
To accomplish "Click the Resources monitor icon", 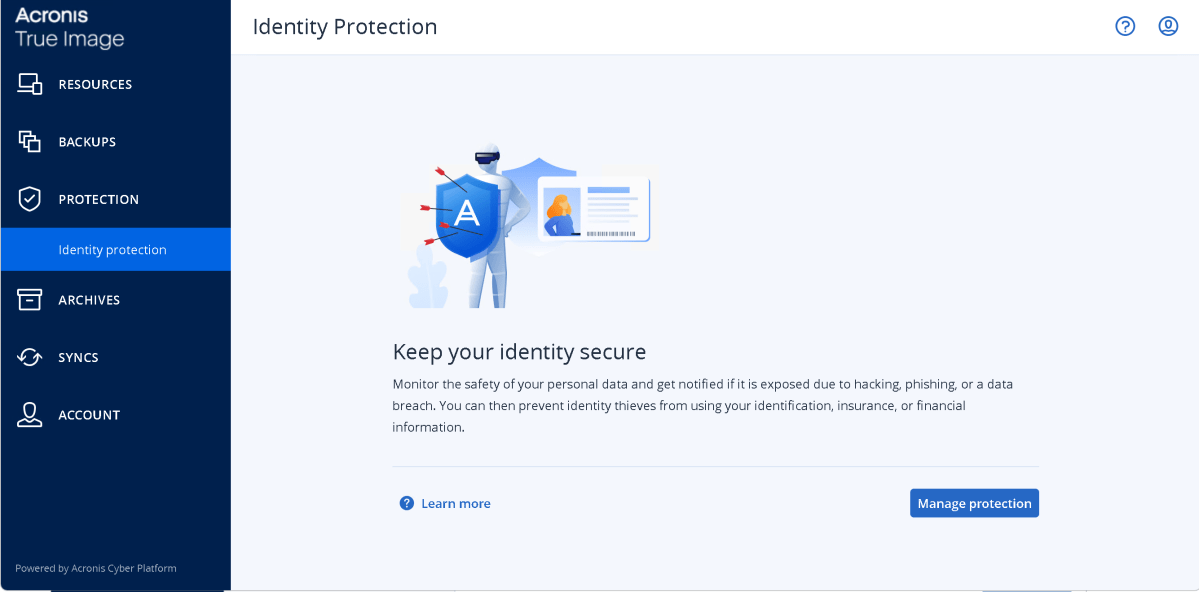I will click(30, 84).
